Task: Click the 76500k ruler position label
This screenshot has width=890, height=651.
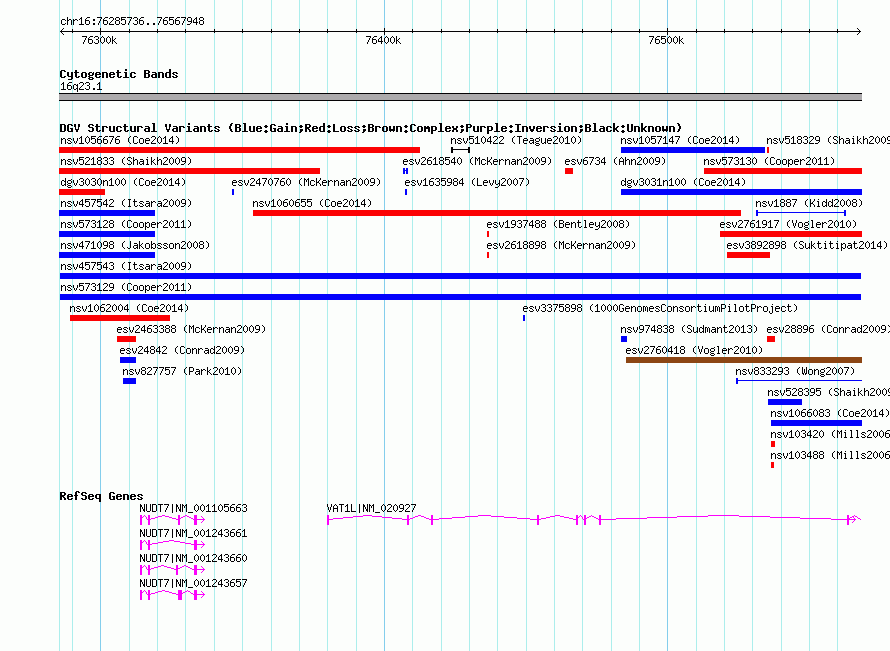Action: pos(666,40)
